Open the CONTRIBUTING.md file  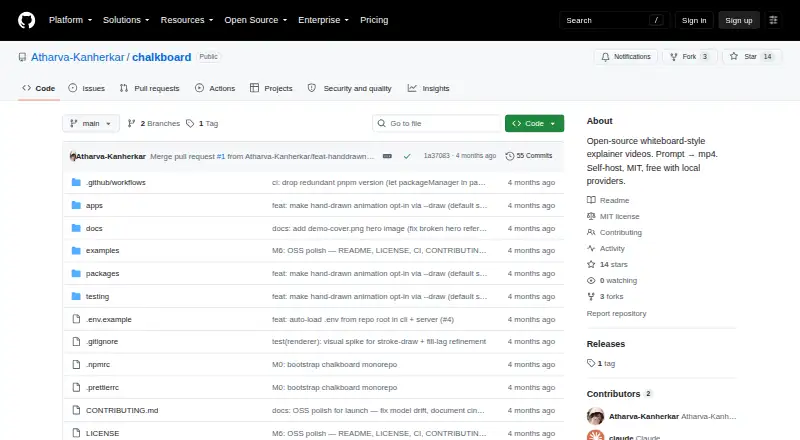[x=122, y=410]
